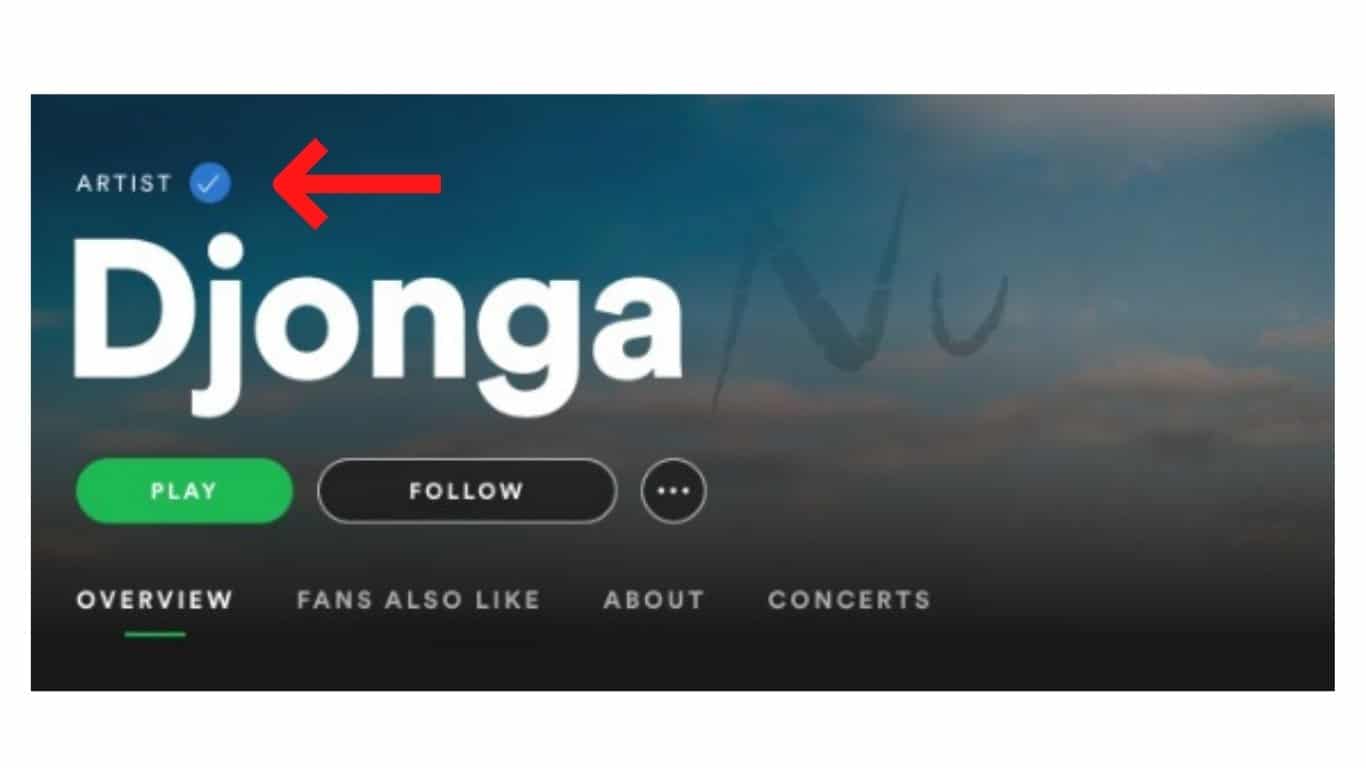The image size is (1366, 768).
Task: Toggle the Follow button on
Action: [x=467, y=491]
